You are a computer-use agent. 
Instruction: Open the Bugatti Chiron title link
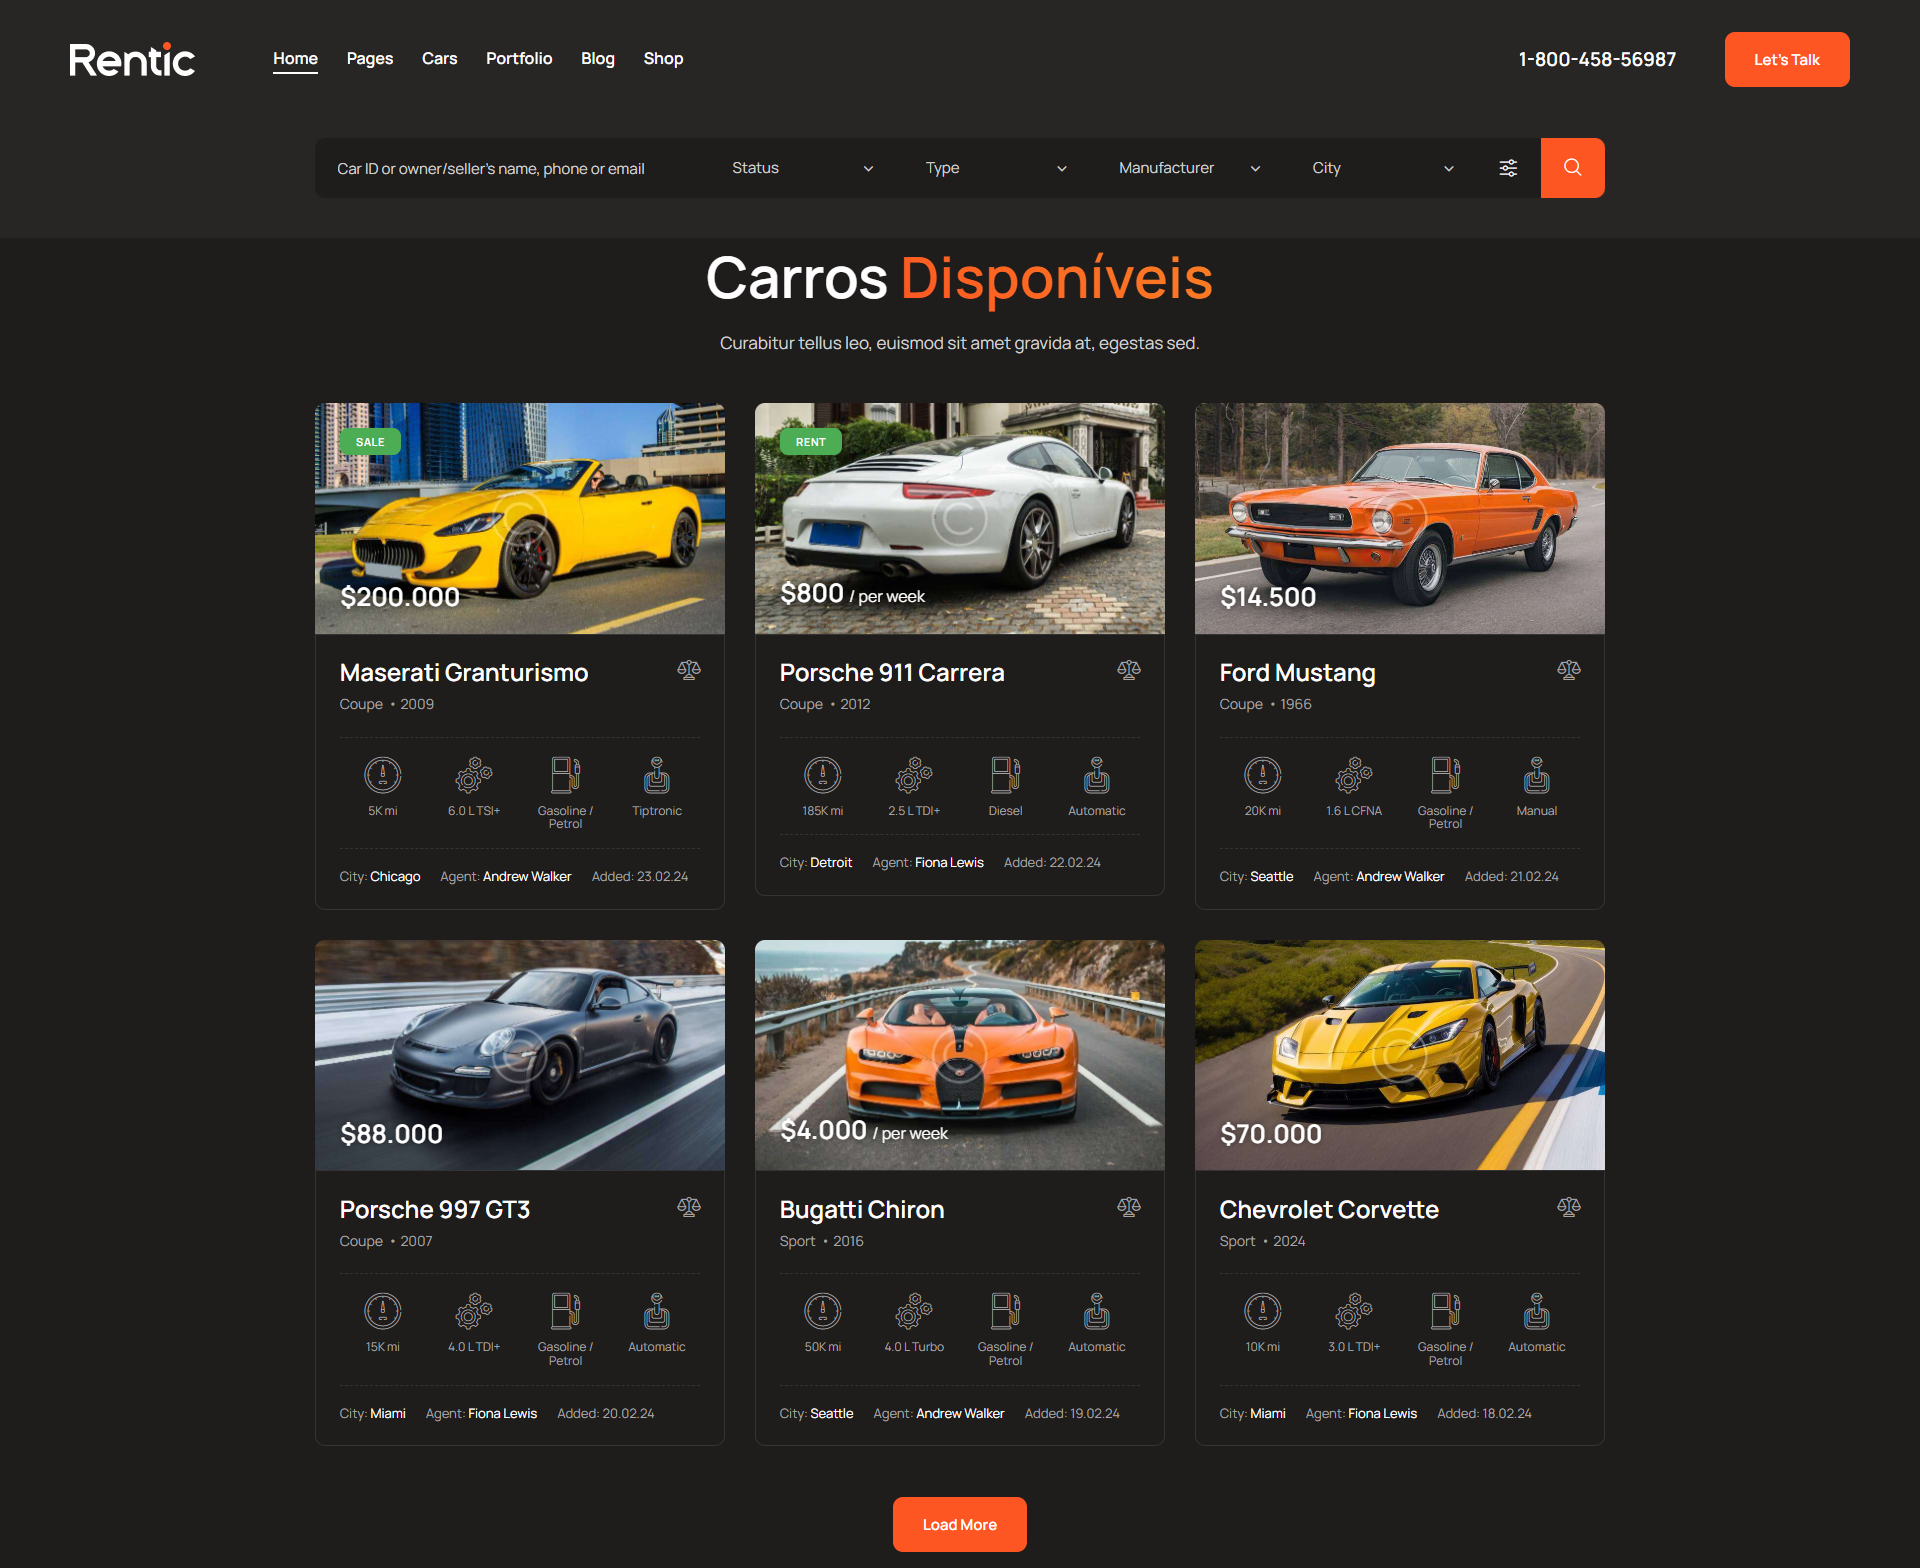(x=862, y=1210)
